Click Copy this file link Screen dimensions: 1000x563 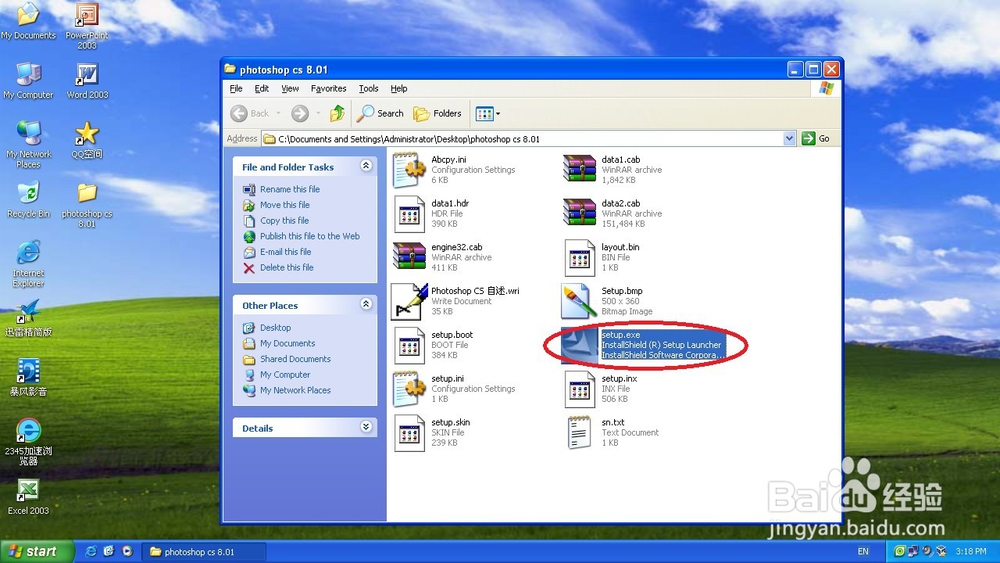pos(284,221)
